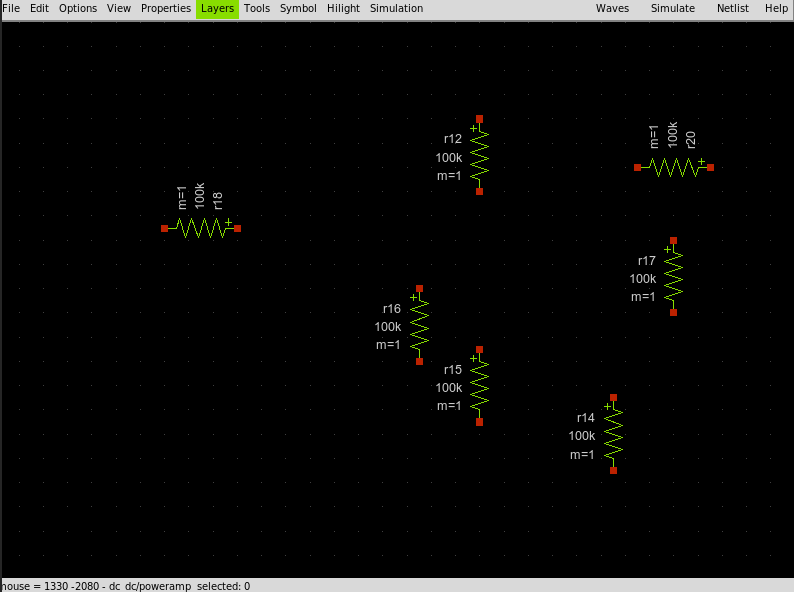Select the r20 horizontal resistor symbol

click(674, 167)
